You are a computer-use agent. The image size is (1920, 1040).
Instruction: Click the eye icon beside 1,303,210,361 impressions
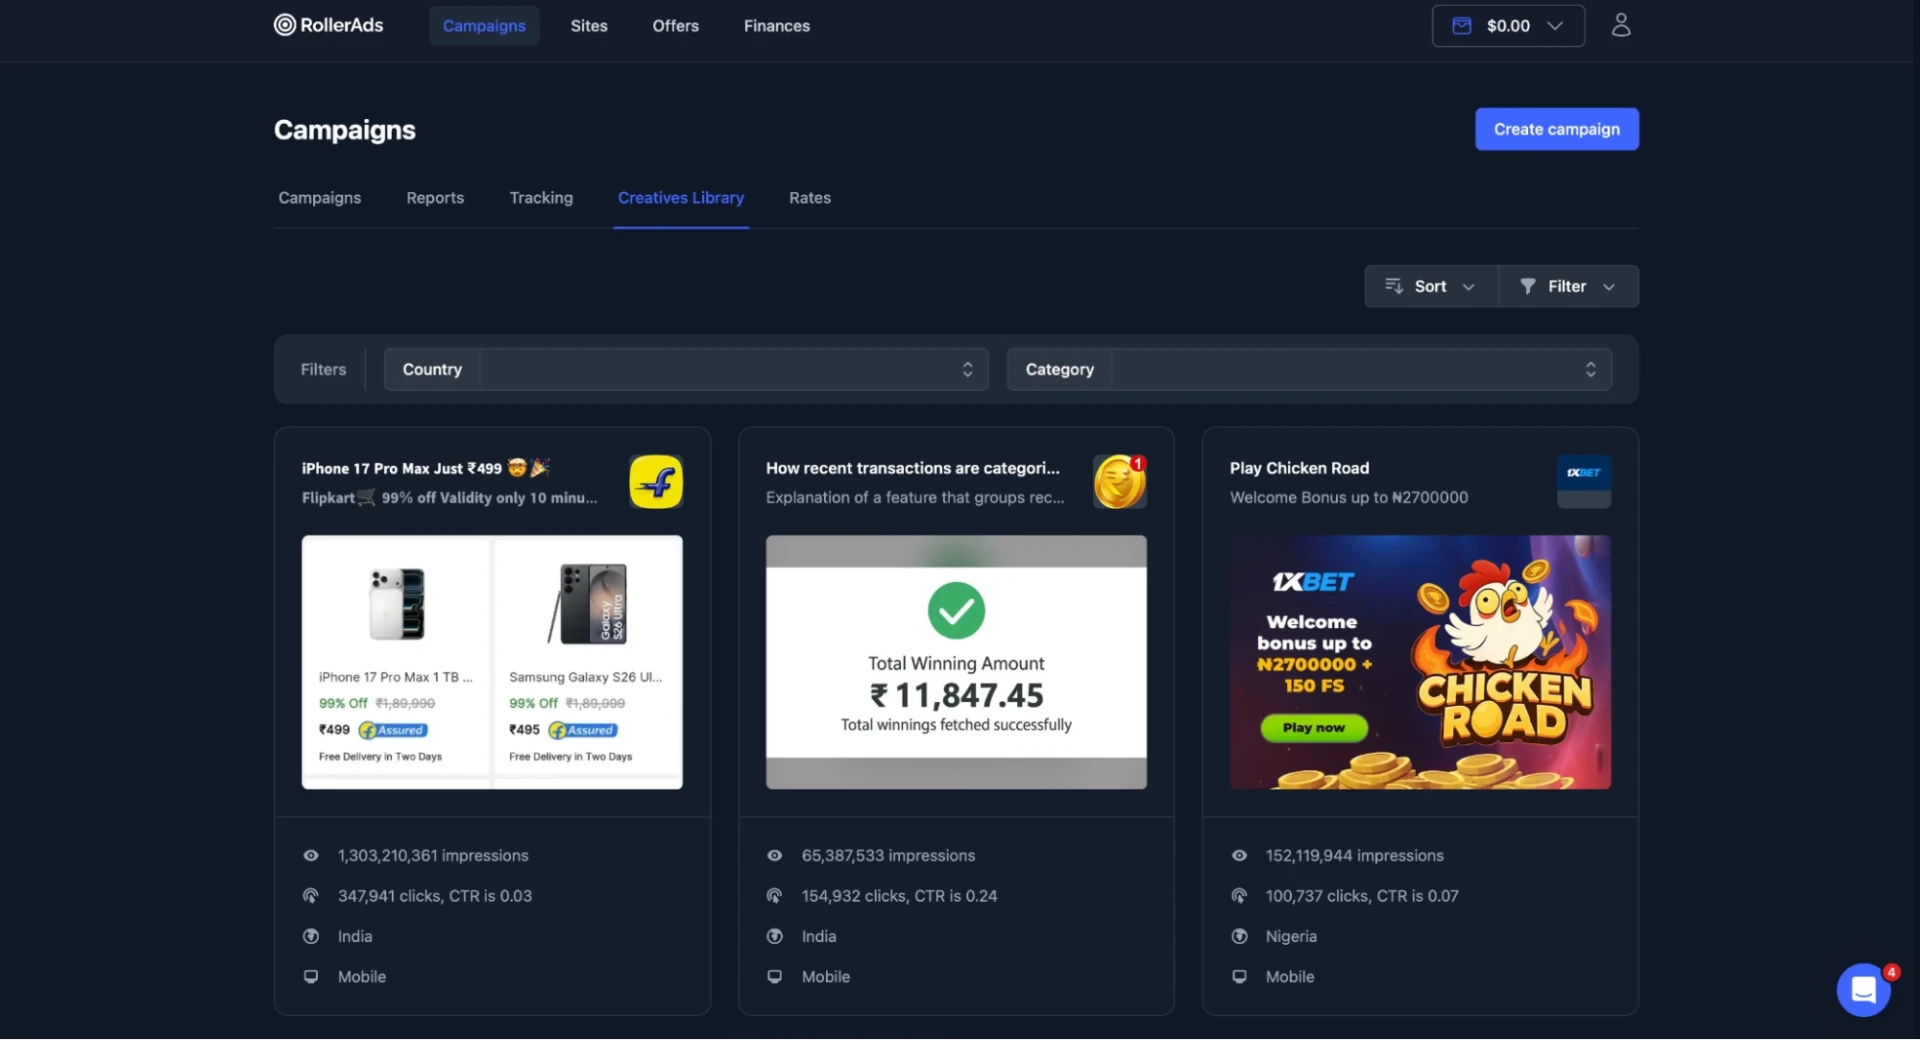[311, 856]
